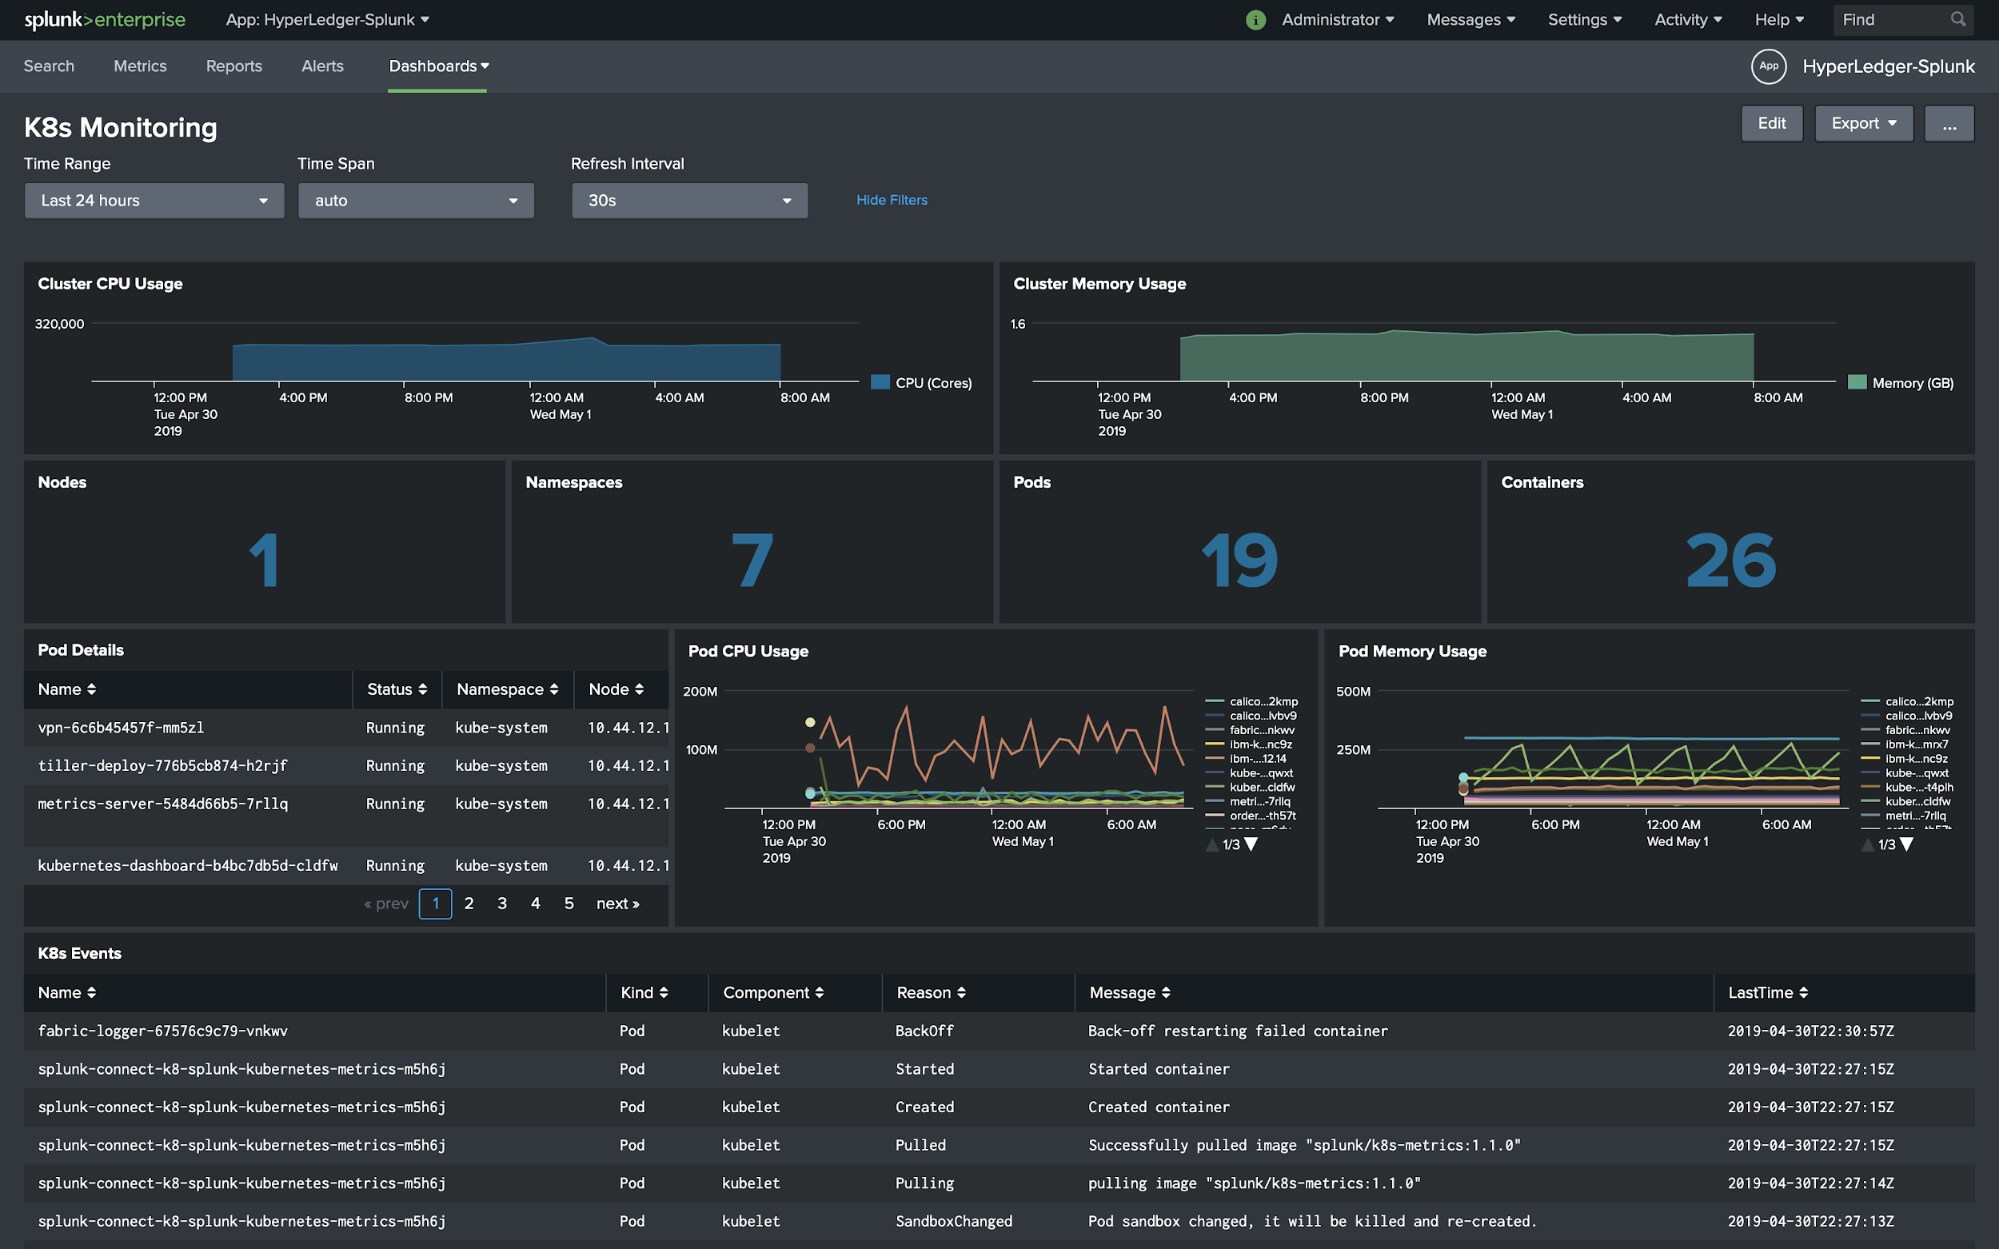
Task: Switch to the Metrics tab
Action: 140,66
